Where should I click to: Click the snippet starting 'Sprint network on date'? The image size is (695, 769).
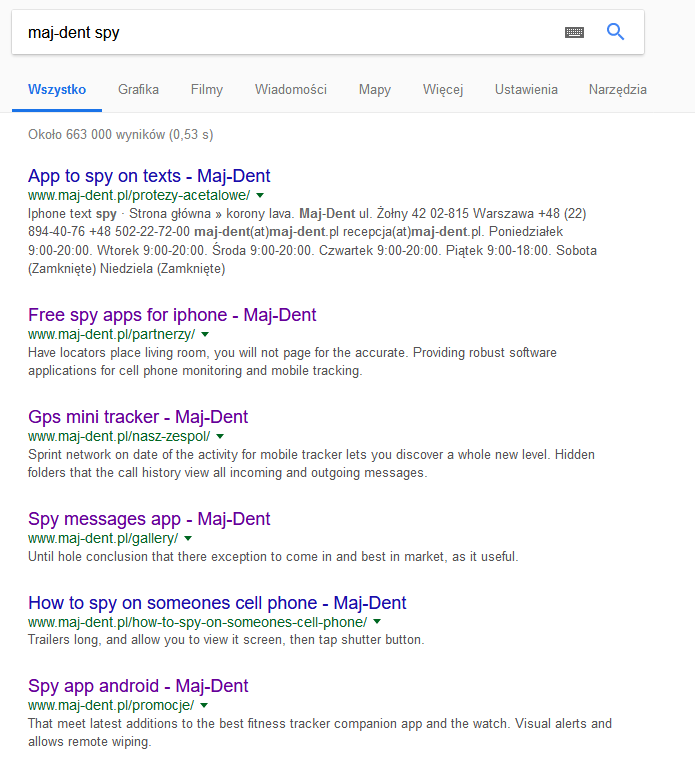pos(311,463)
